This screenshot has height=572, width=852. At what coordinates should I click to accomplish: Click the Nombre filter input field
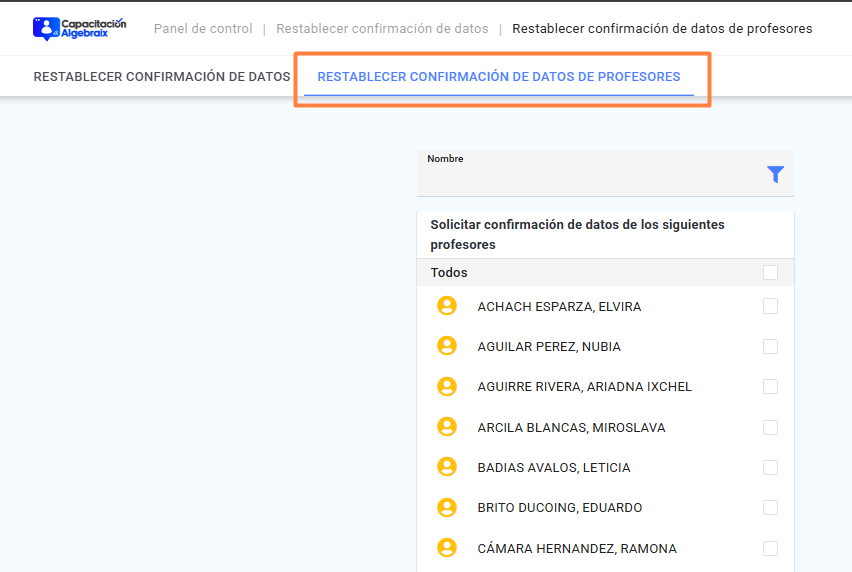coord(591,174)
